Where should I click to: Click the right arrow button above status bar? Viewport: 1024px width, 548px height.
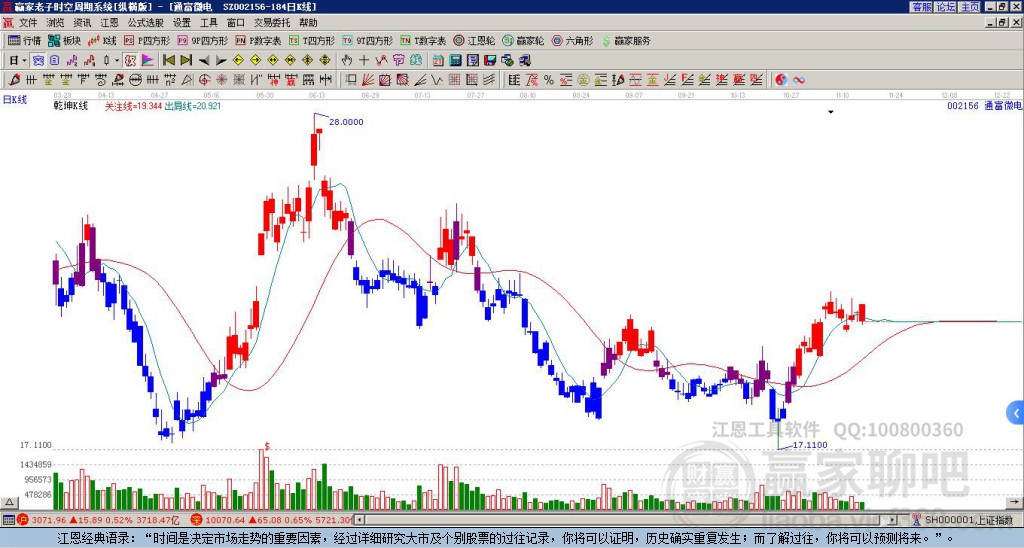point(1015,502)
